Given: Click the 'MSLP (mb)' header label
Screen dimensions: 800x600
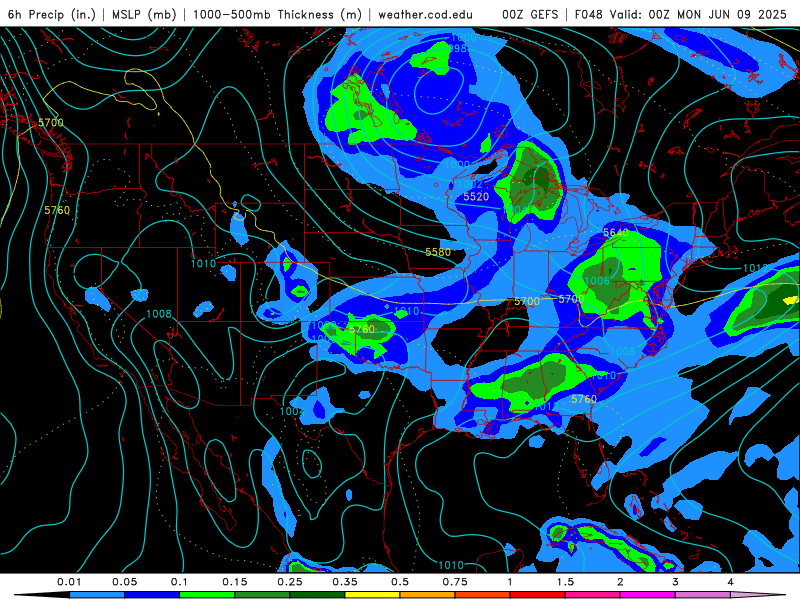Looking at the screenshot, I should coord(142,14).
